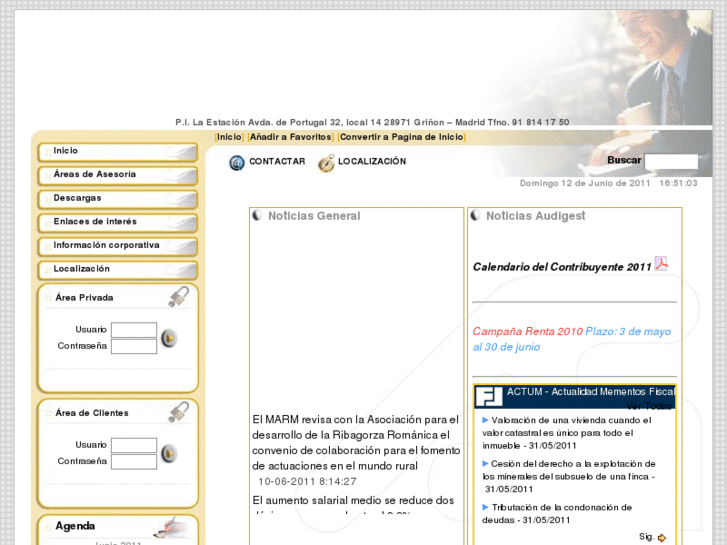727x545 pixels.
Task: Click Convertir a Pagina de Inicio link
Action: (402, 137)
